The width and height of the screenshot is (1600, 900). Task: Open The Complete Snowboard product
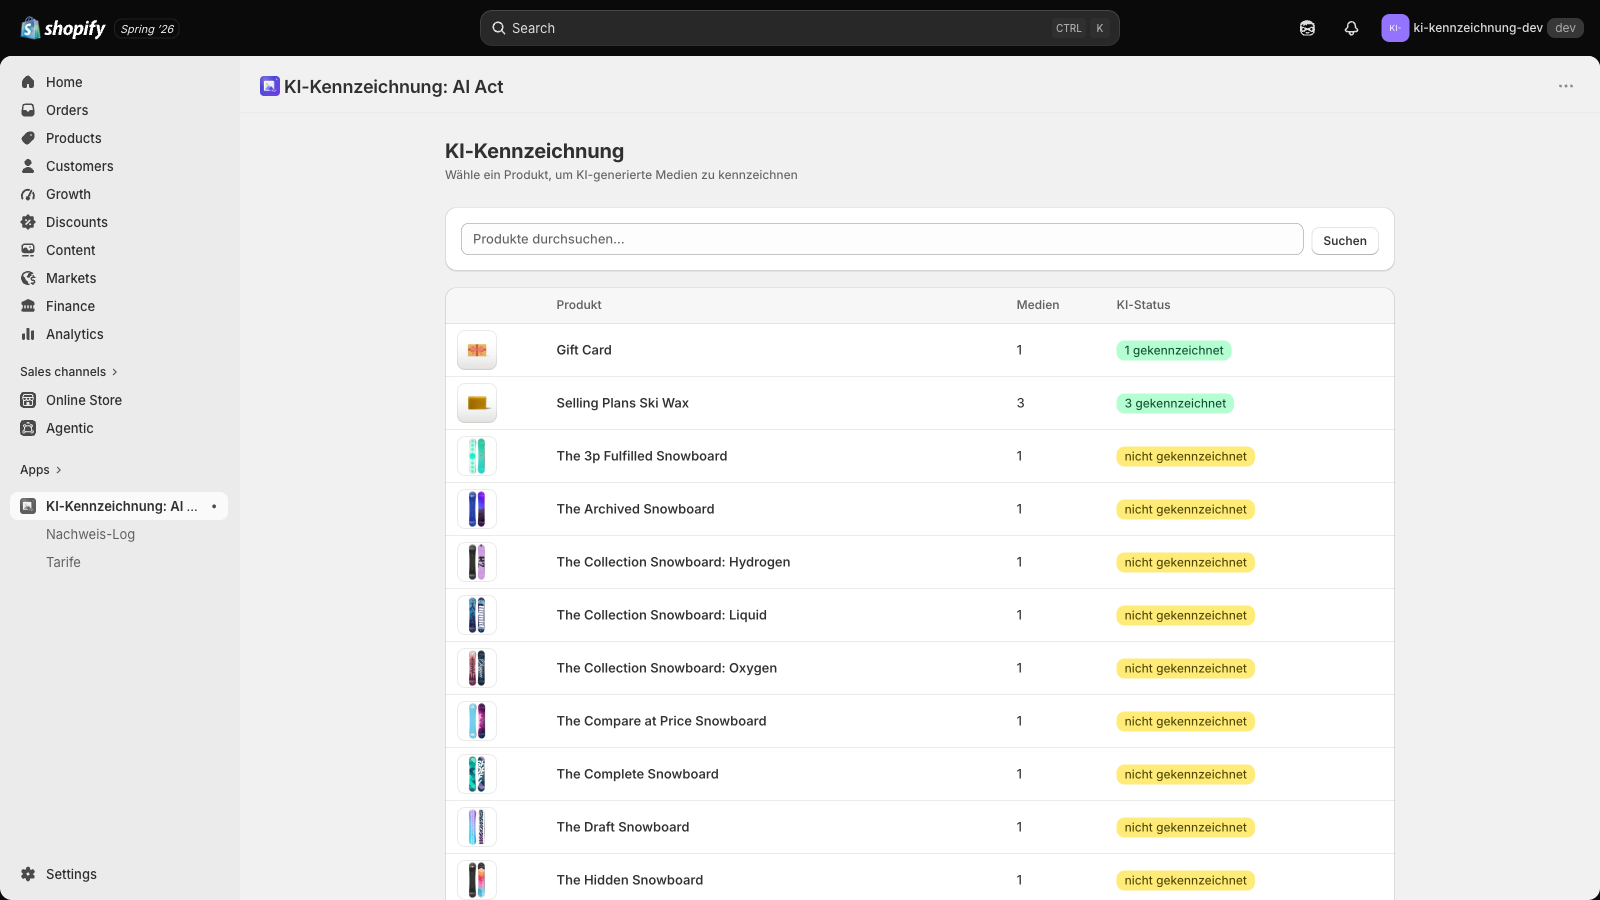[920, 774]
